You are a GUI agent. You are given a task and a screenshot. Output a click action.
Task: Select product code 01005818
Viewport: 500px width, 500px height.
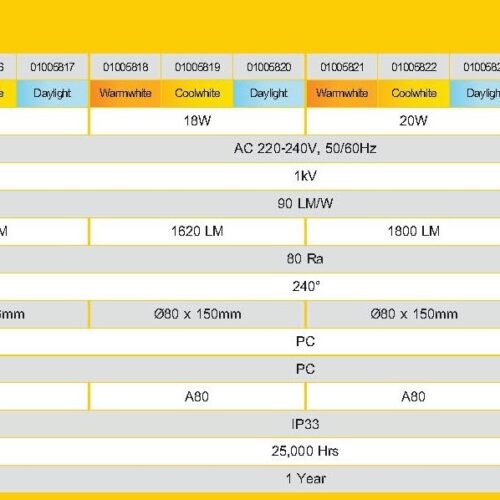[125, 67]
